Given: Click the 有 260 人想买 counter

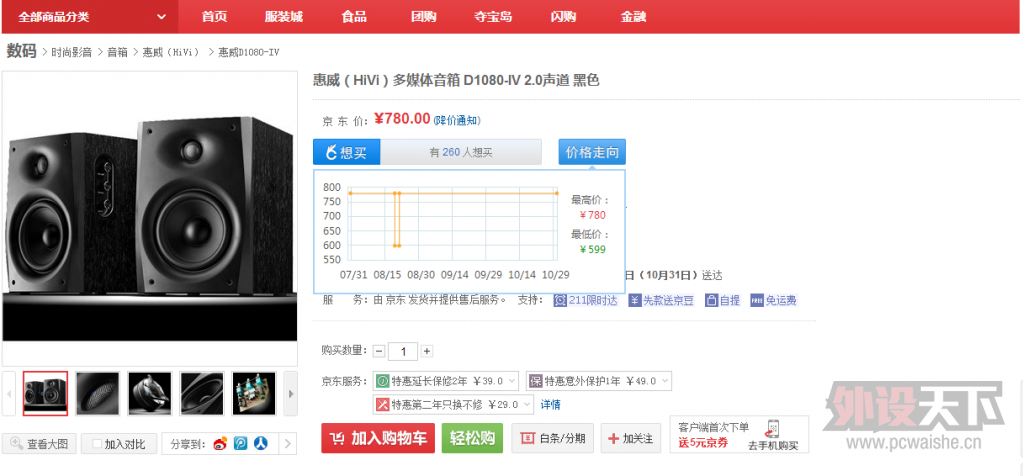Looking at the screenshot, I should [x=461, y=153].
